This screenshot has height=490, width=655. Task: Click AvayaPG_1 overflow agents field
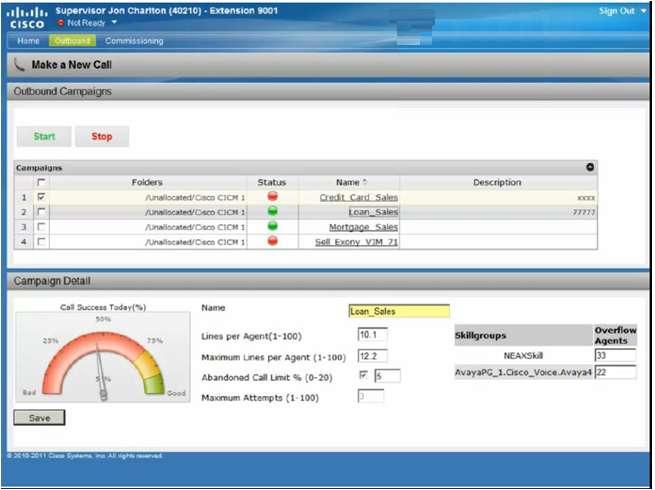tap(615, 372)
